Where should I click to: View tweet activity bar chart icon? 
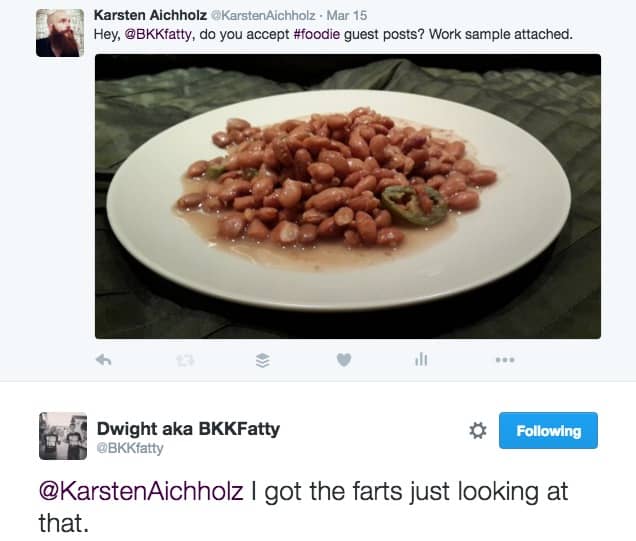[x=421, y=359]
